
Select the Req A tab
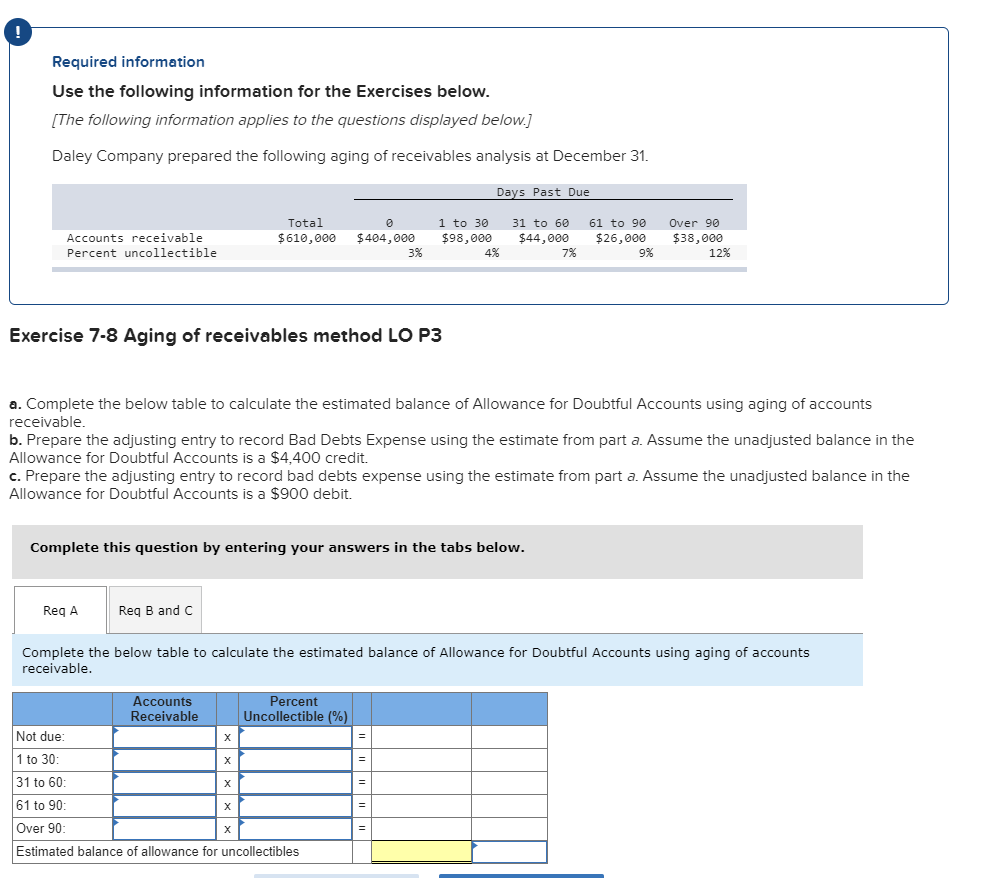[x=61, y=608]
